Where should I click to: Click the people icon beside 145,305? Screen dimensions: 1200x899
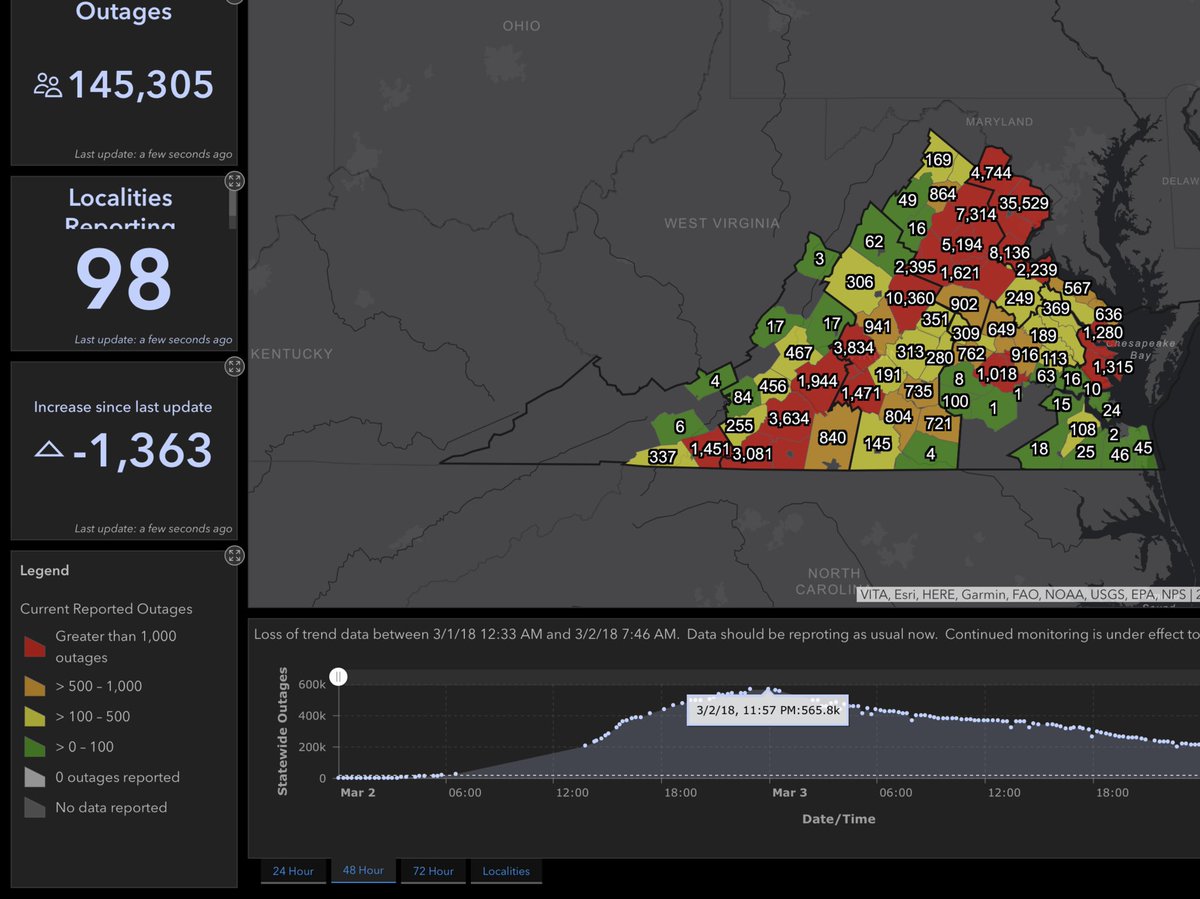point(47,84)
